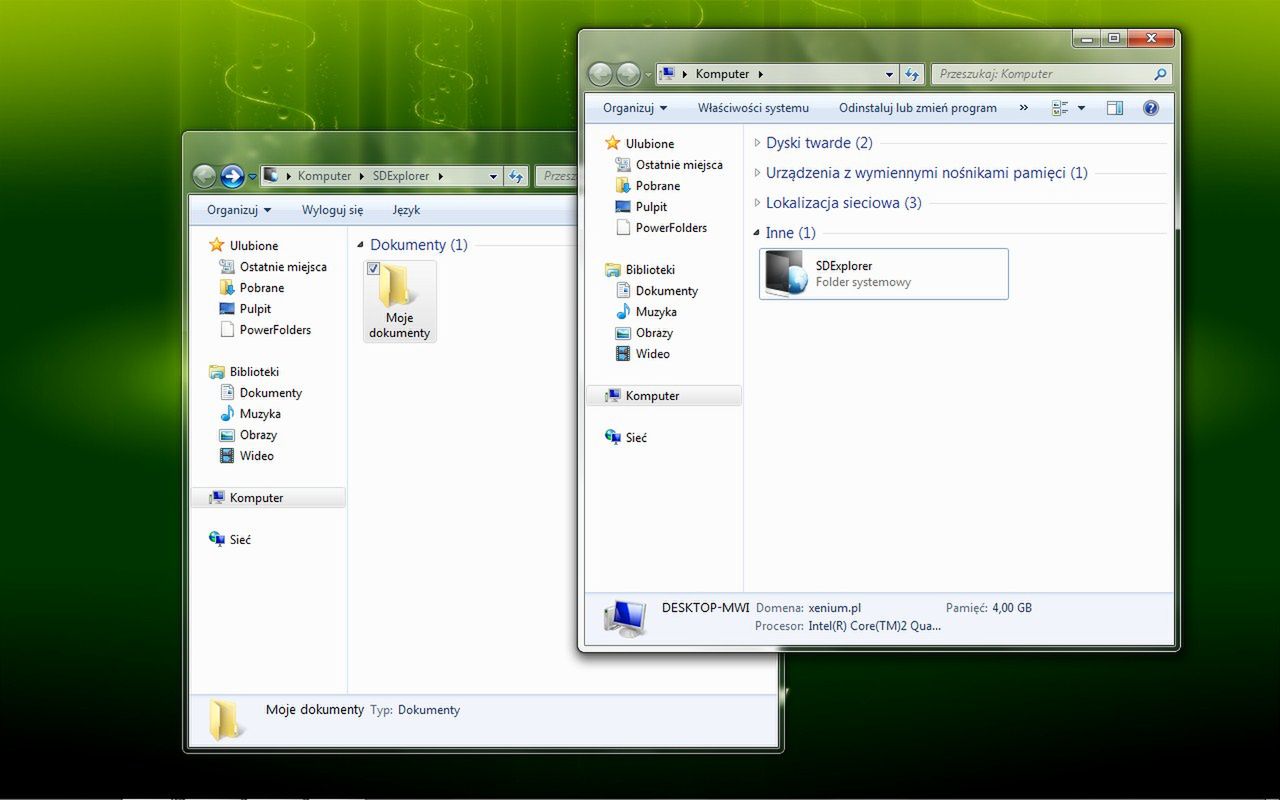Click Właściwości systemu toolbar button
The width and height of the screenshot is (1280, 800).
753,108
